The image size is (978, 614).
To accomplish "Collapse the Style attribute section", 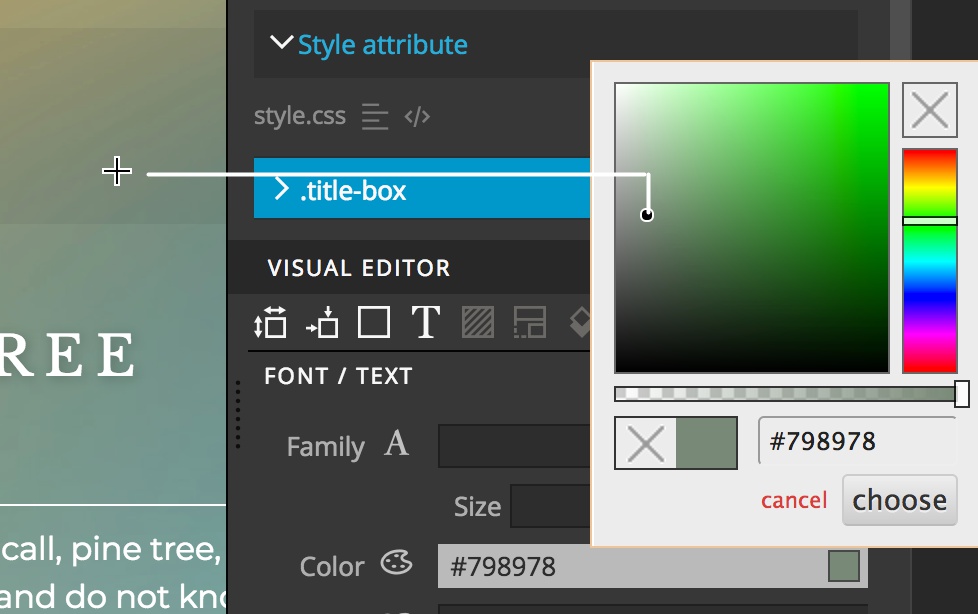I will [281, 42].
